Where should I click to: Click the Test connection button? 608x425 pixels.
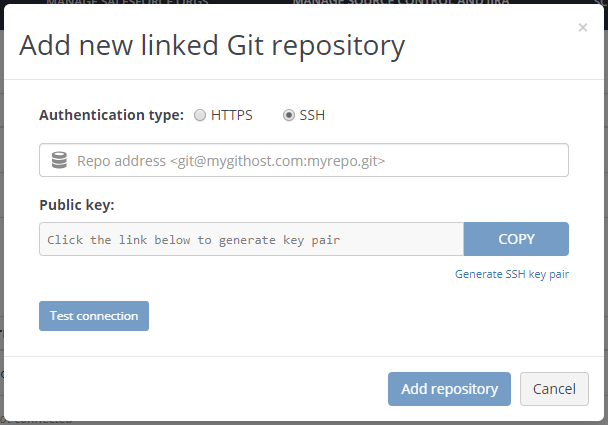(x=94, y=316)
